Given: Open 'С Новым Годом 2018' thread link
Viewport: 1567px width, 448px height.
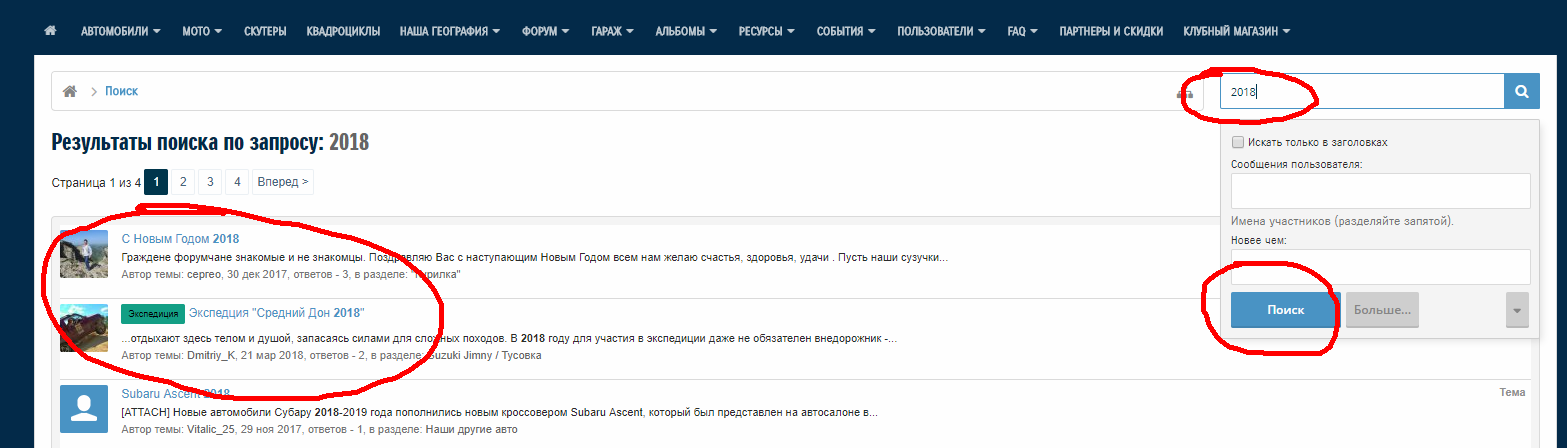Looking at the screenshot, I should (x=180, y=239).
